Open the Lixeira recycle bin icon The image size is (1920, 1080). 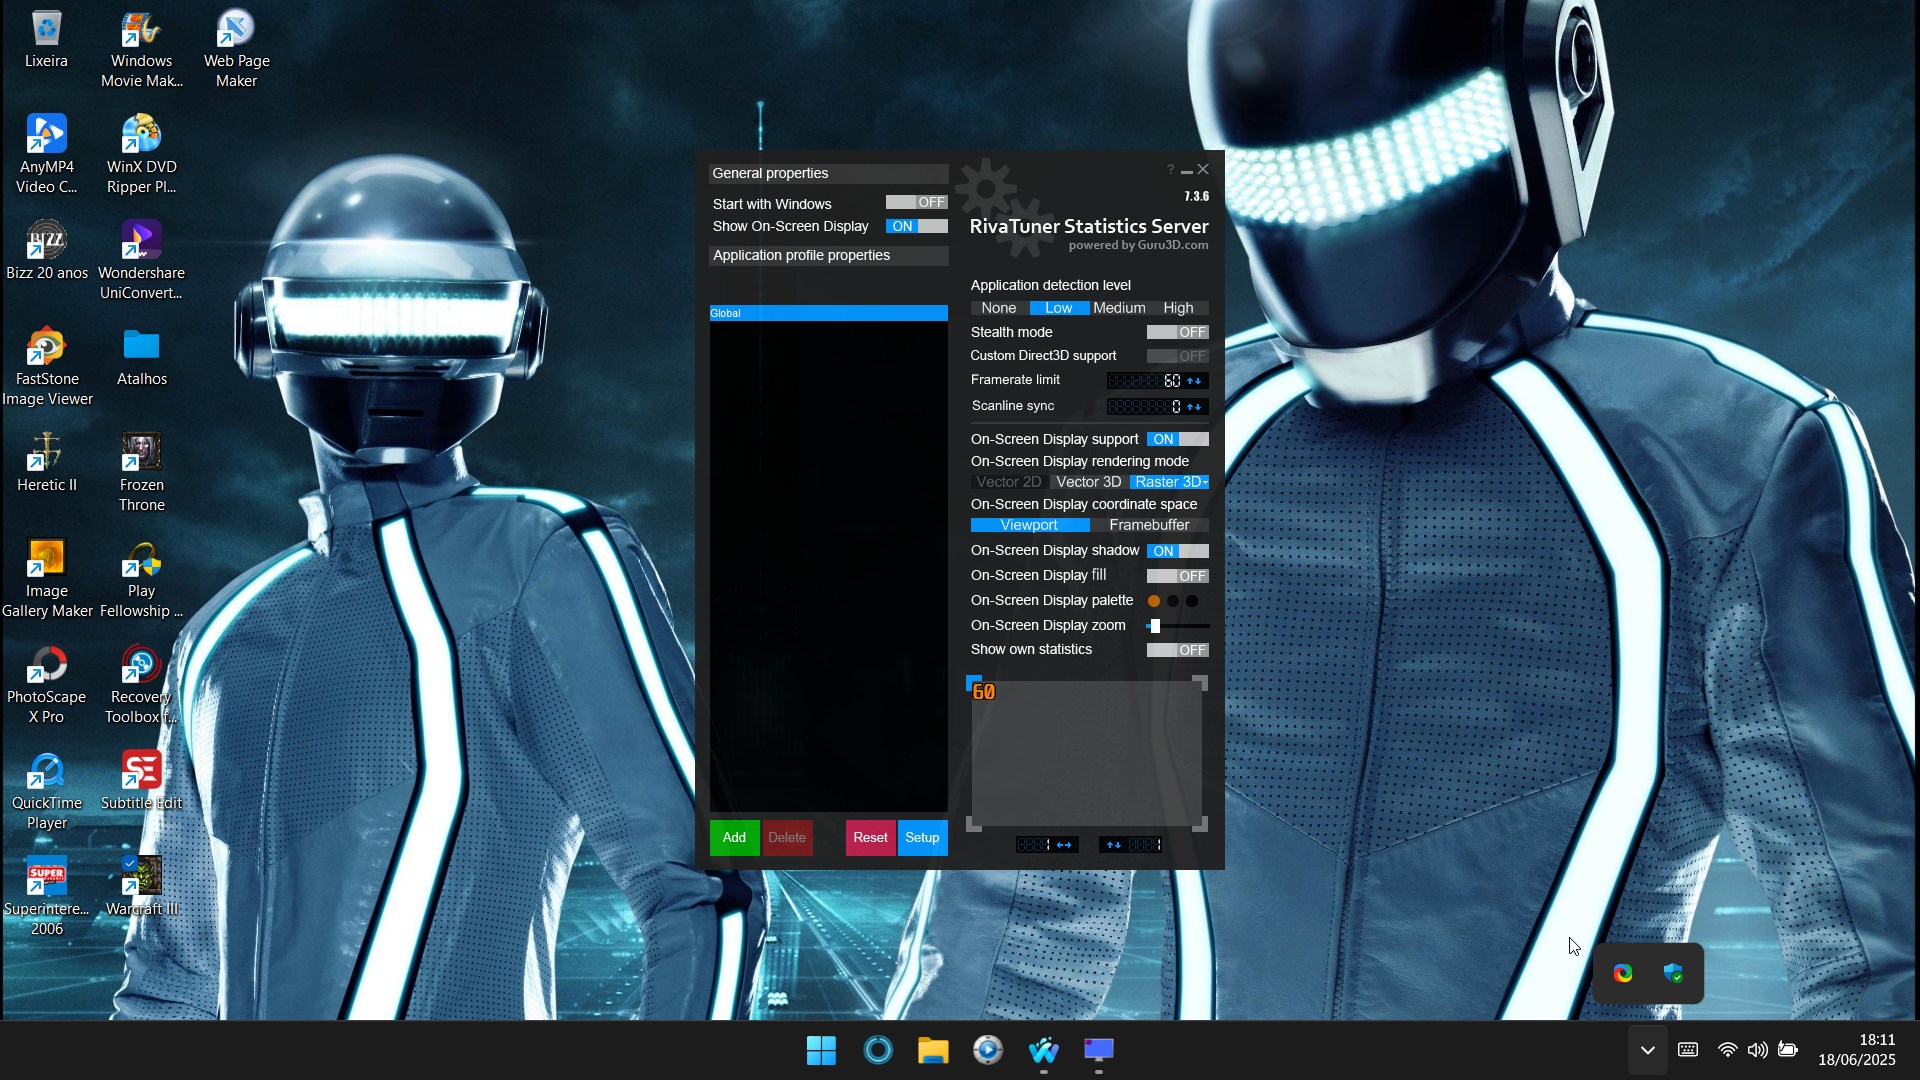point(46,40)
